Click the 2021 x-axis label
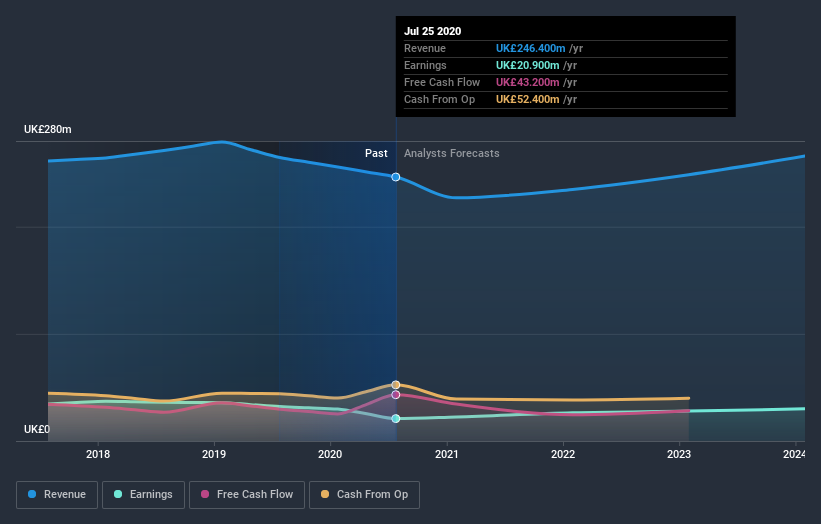821x524 pixels. click(x=447, y=454)
